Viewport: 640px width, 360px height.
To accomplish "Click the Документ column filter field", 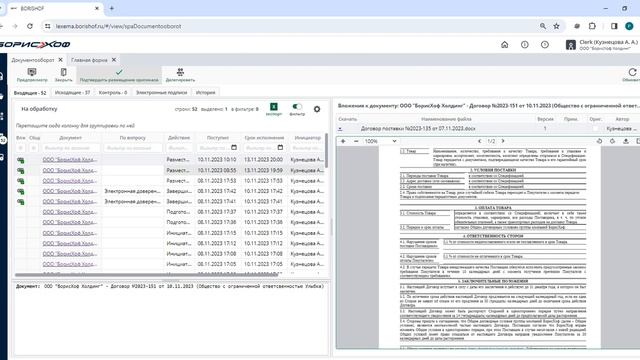I will 71,148.
